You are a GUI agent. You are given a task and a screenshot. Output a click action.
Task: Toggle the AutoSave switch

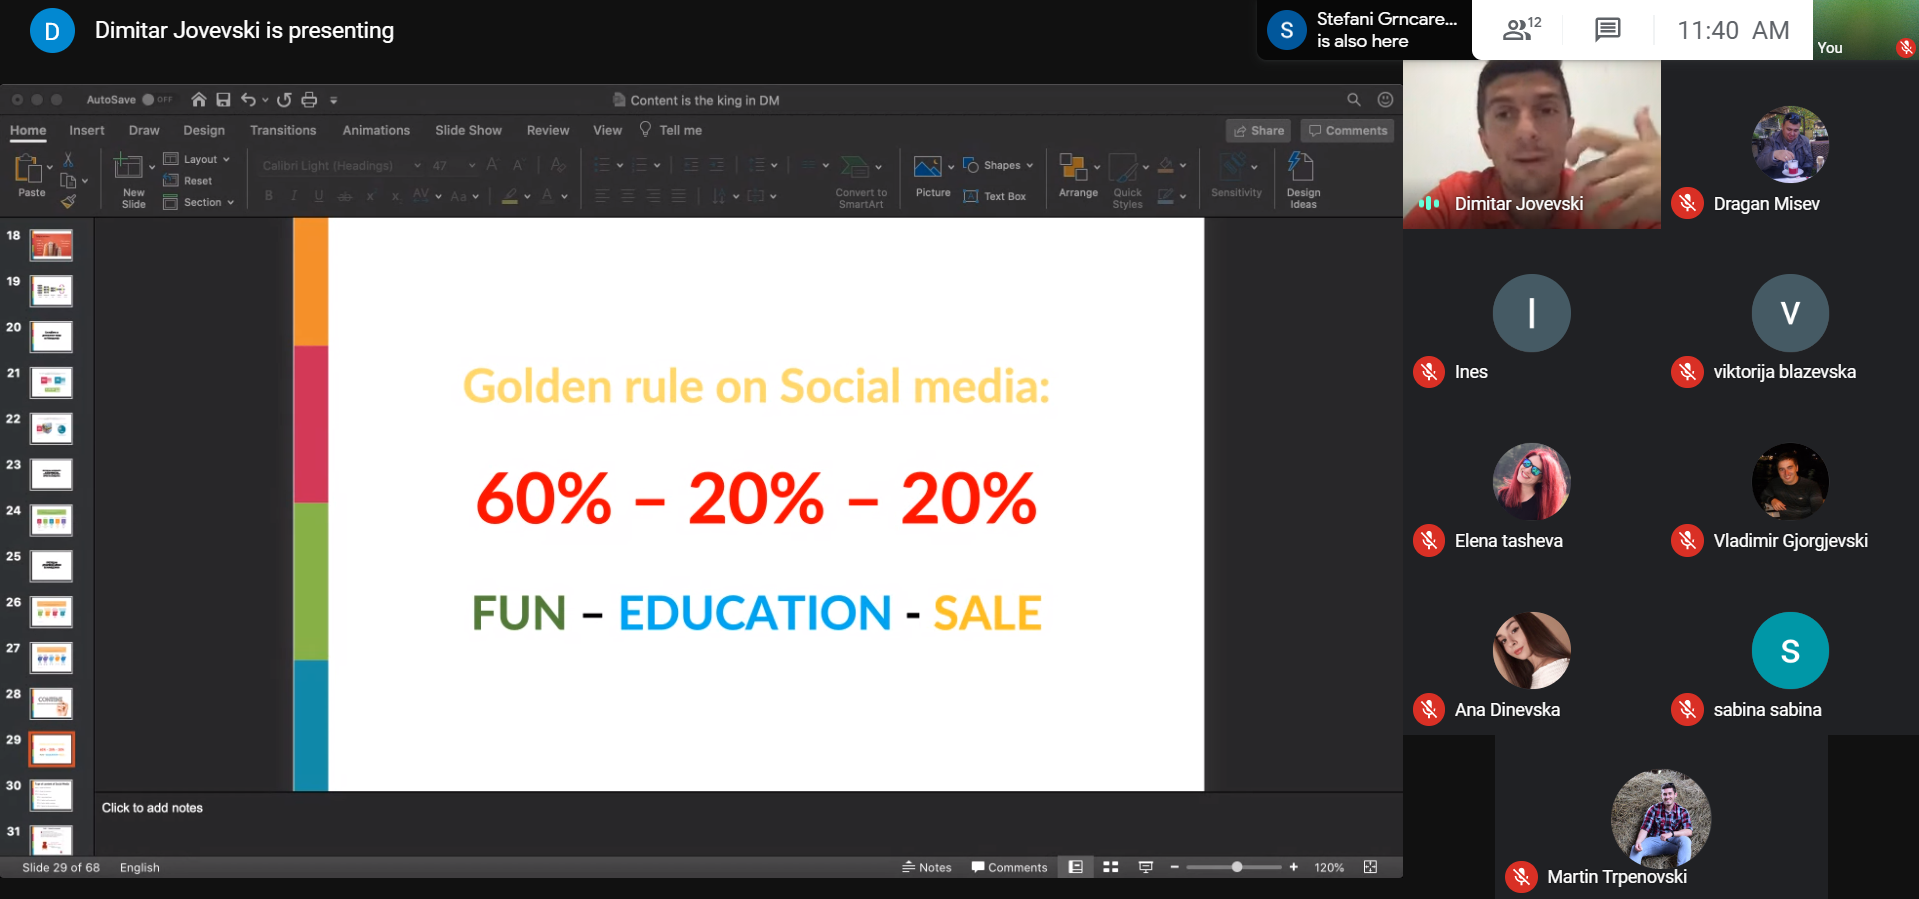click(x=156, y=100)
